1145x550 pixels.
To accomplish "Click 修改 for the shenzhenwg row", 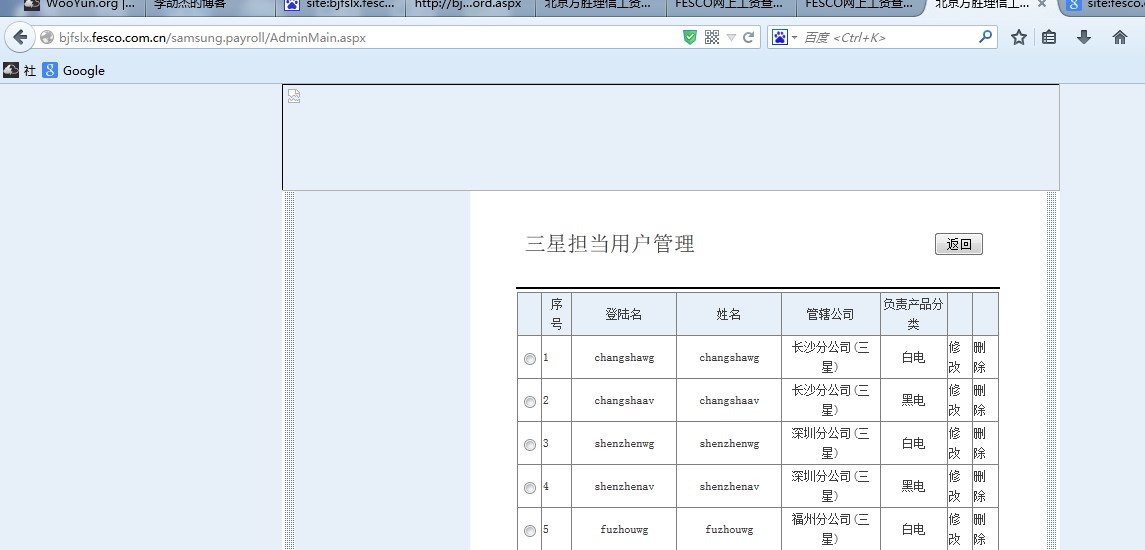I will [x=954, y=443].
